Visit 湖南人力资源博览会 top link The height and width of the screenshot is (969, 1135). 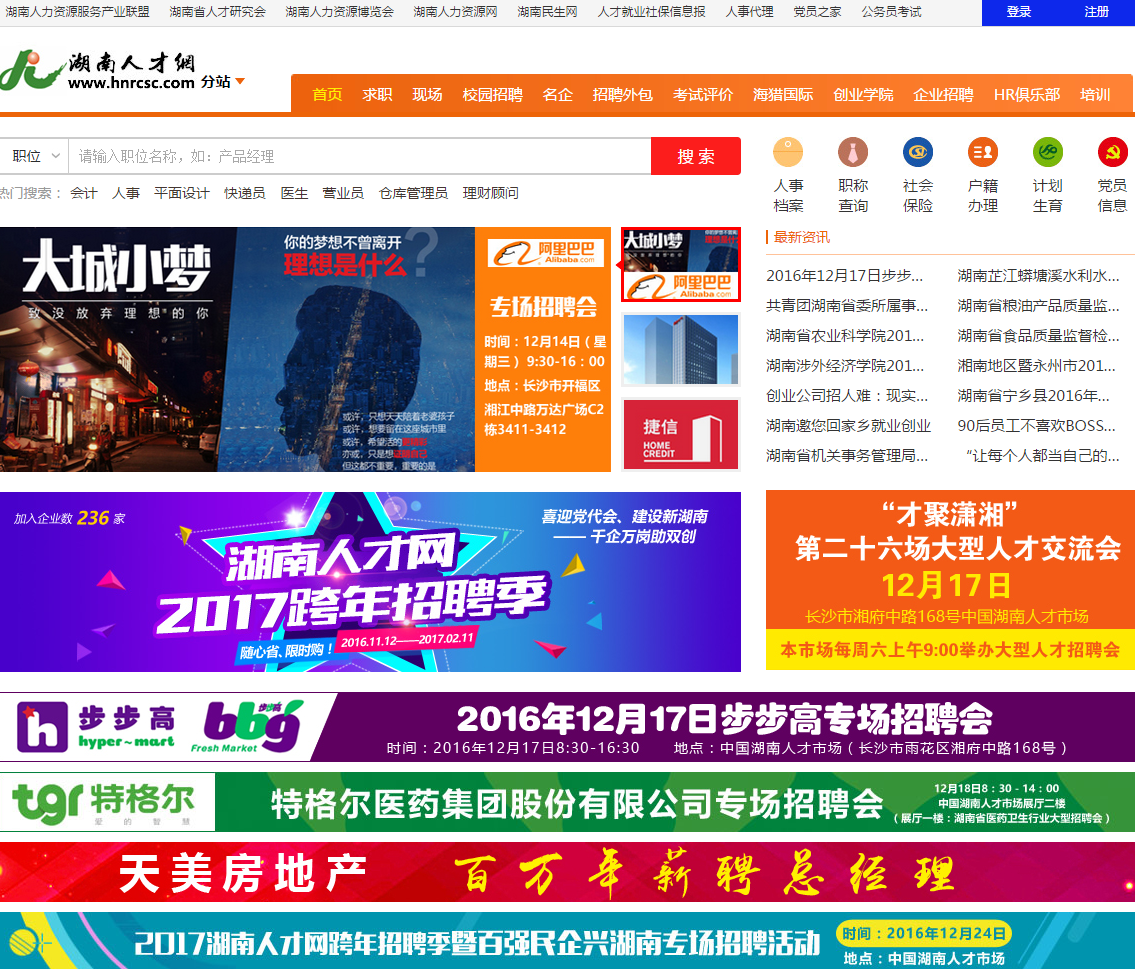[x=339, y=12]
